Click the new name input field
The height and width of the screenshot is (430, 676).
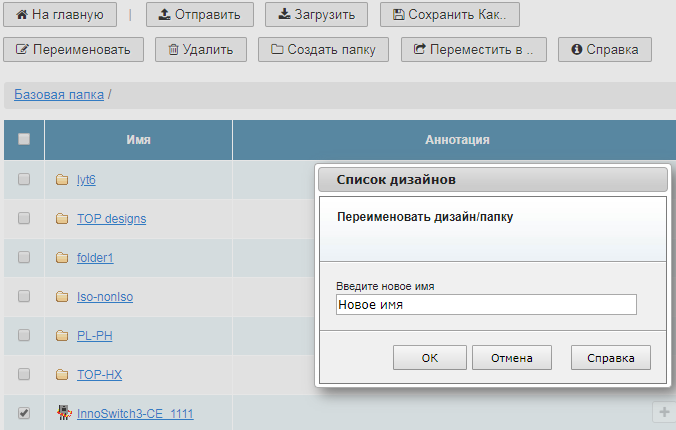pyautogui.click(x=485, y=305)
